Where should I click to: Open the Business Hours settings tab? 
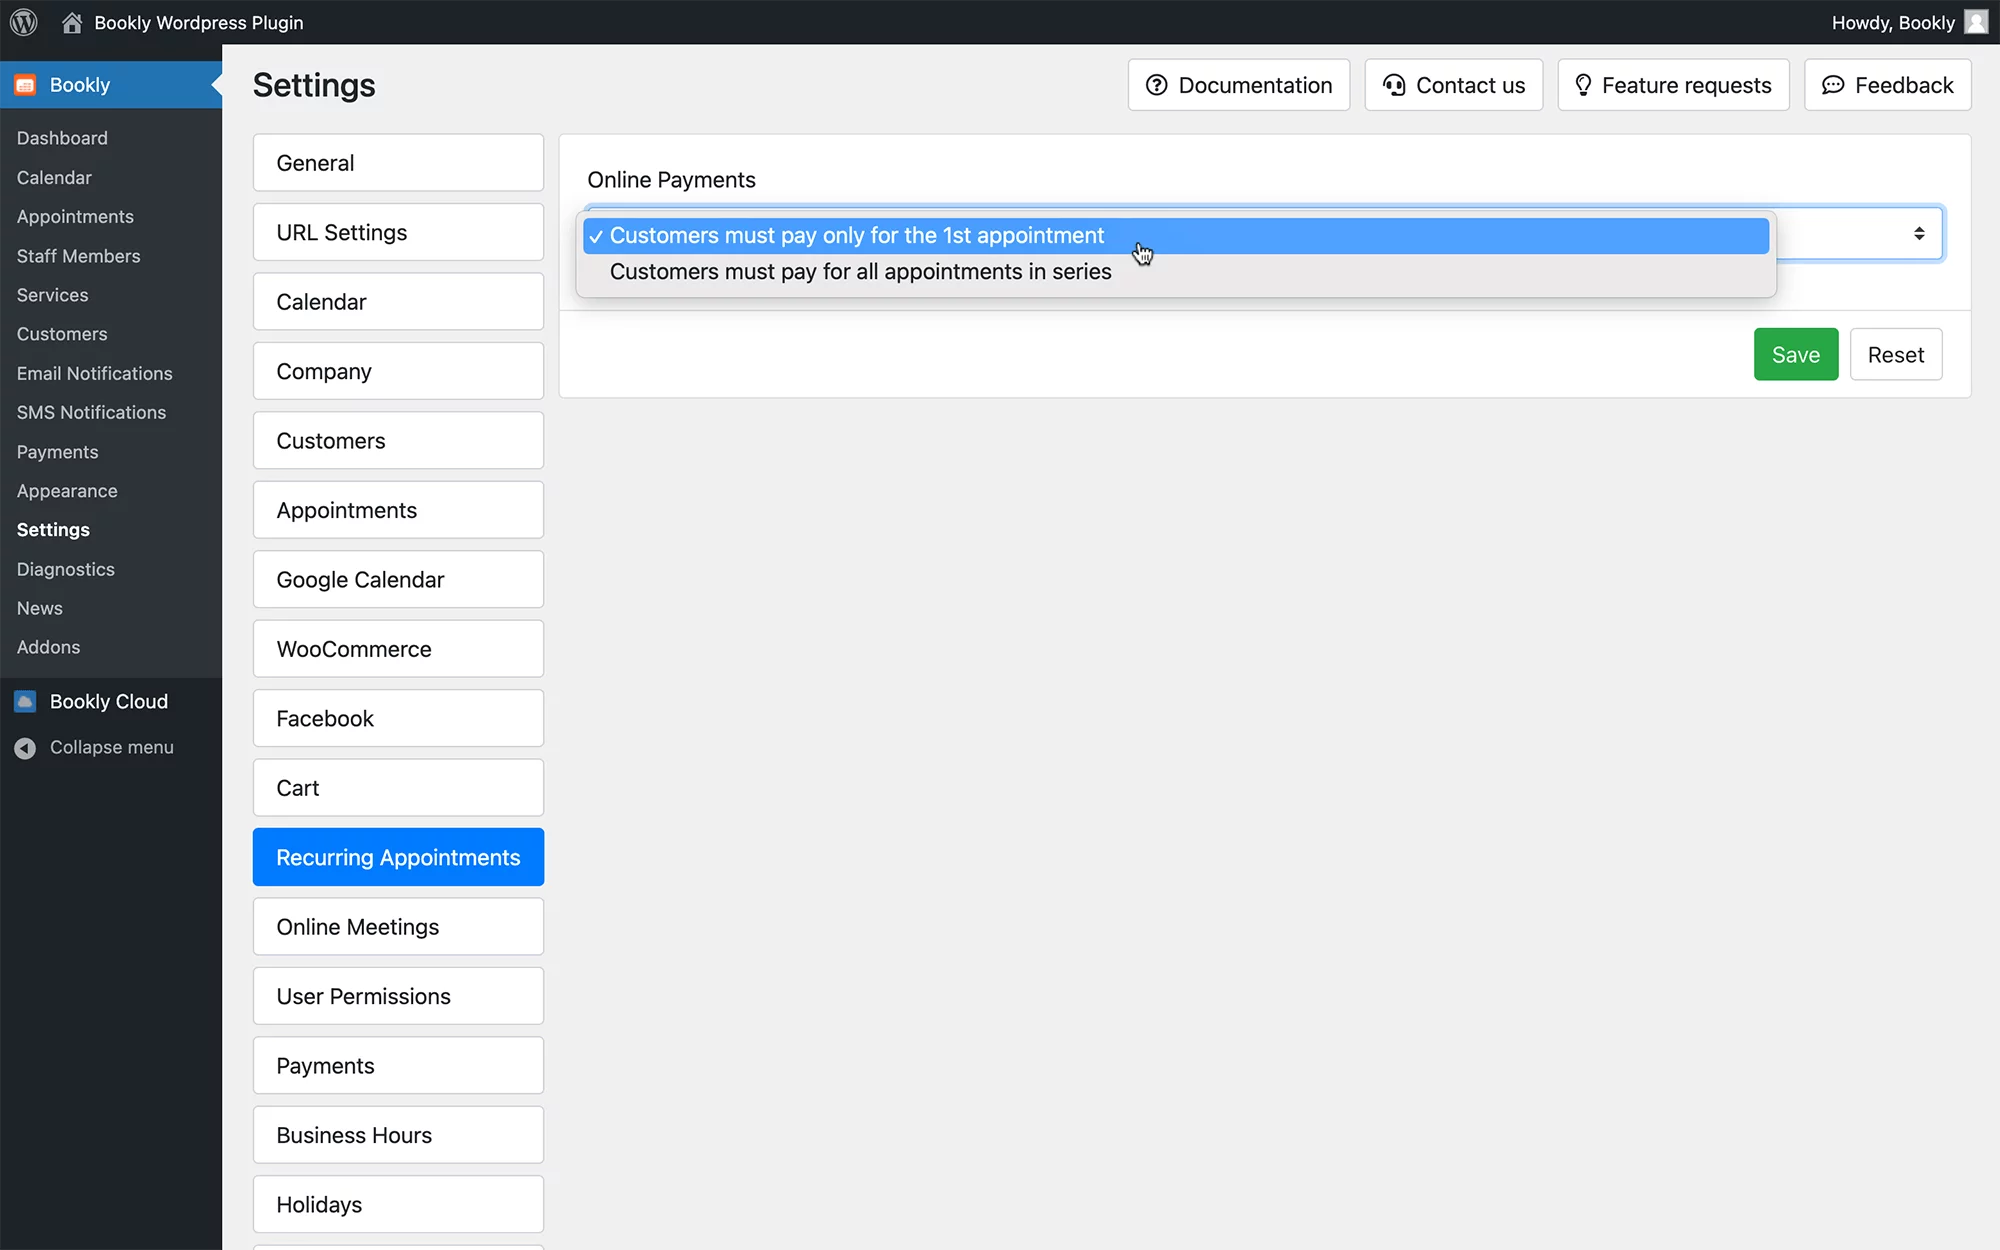coord(398,1135)
